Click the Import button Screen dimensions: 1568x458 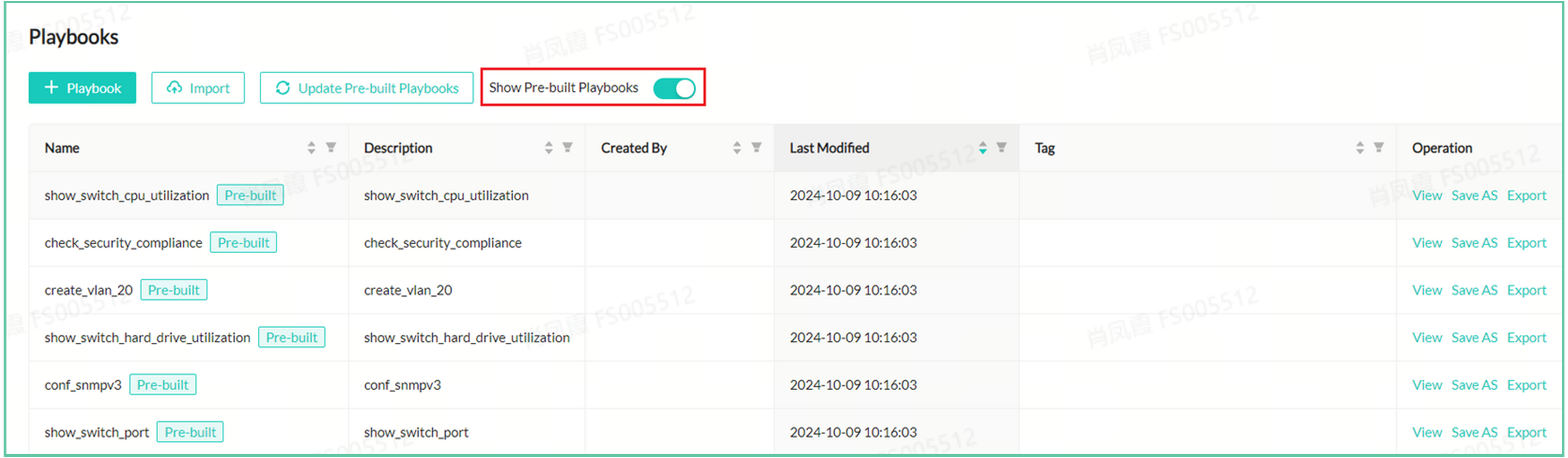[198, 88]
